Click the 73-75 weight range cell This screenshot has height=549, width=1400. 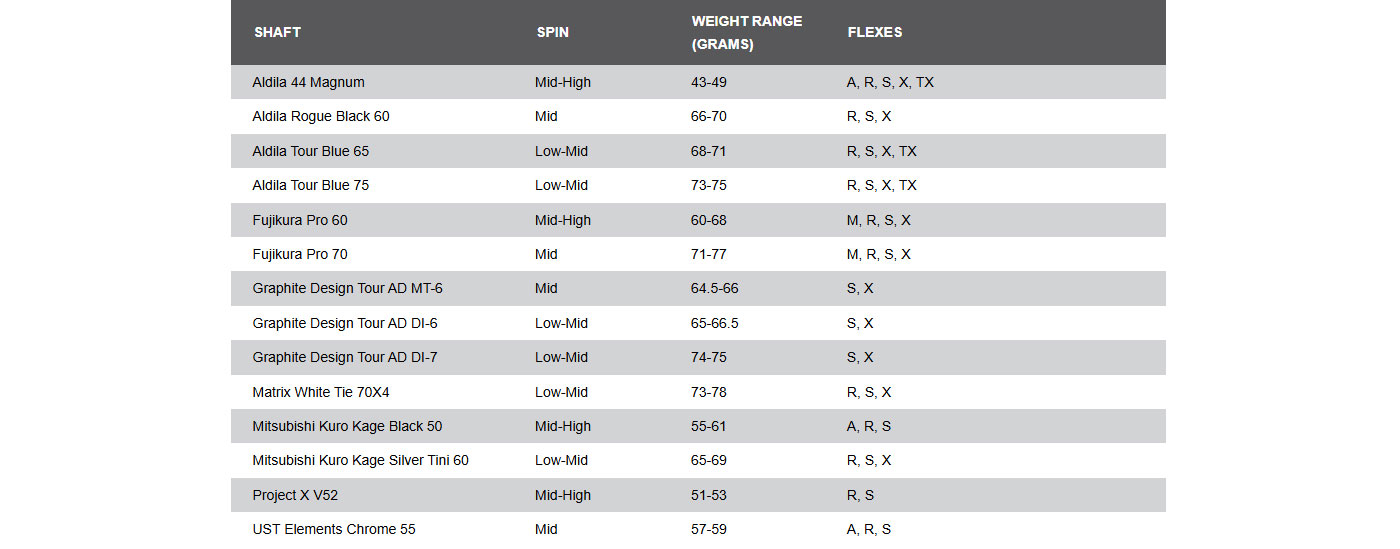[708, 185]
